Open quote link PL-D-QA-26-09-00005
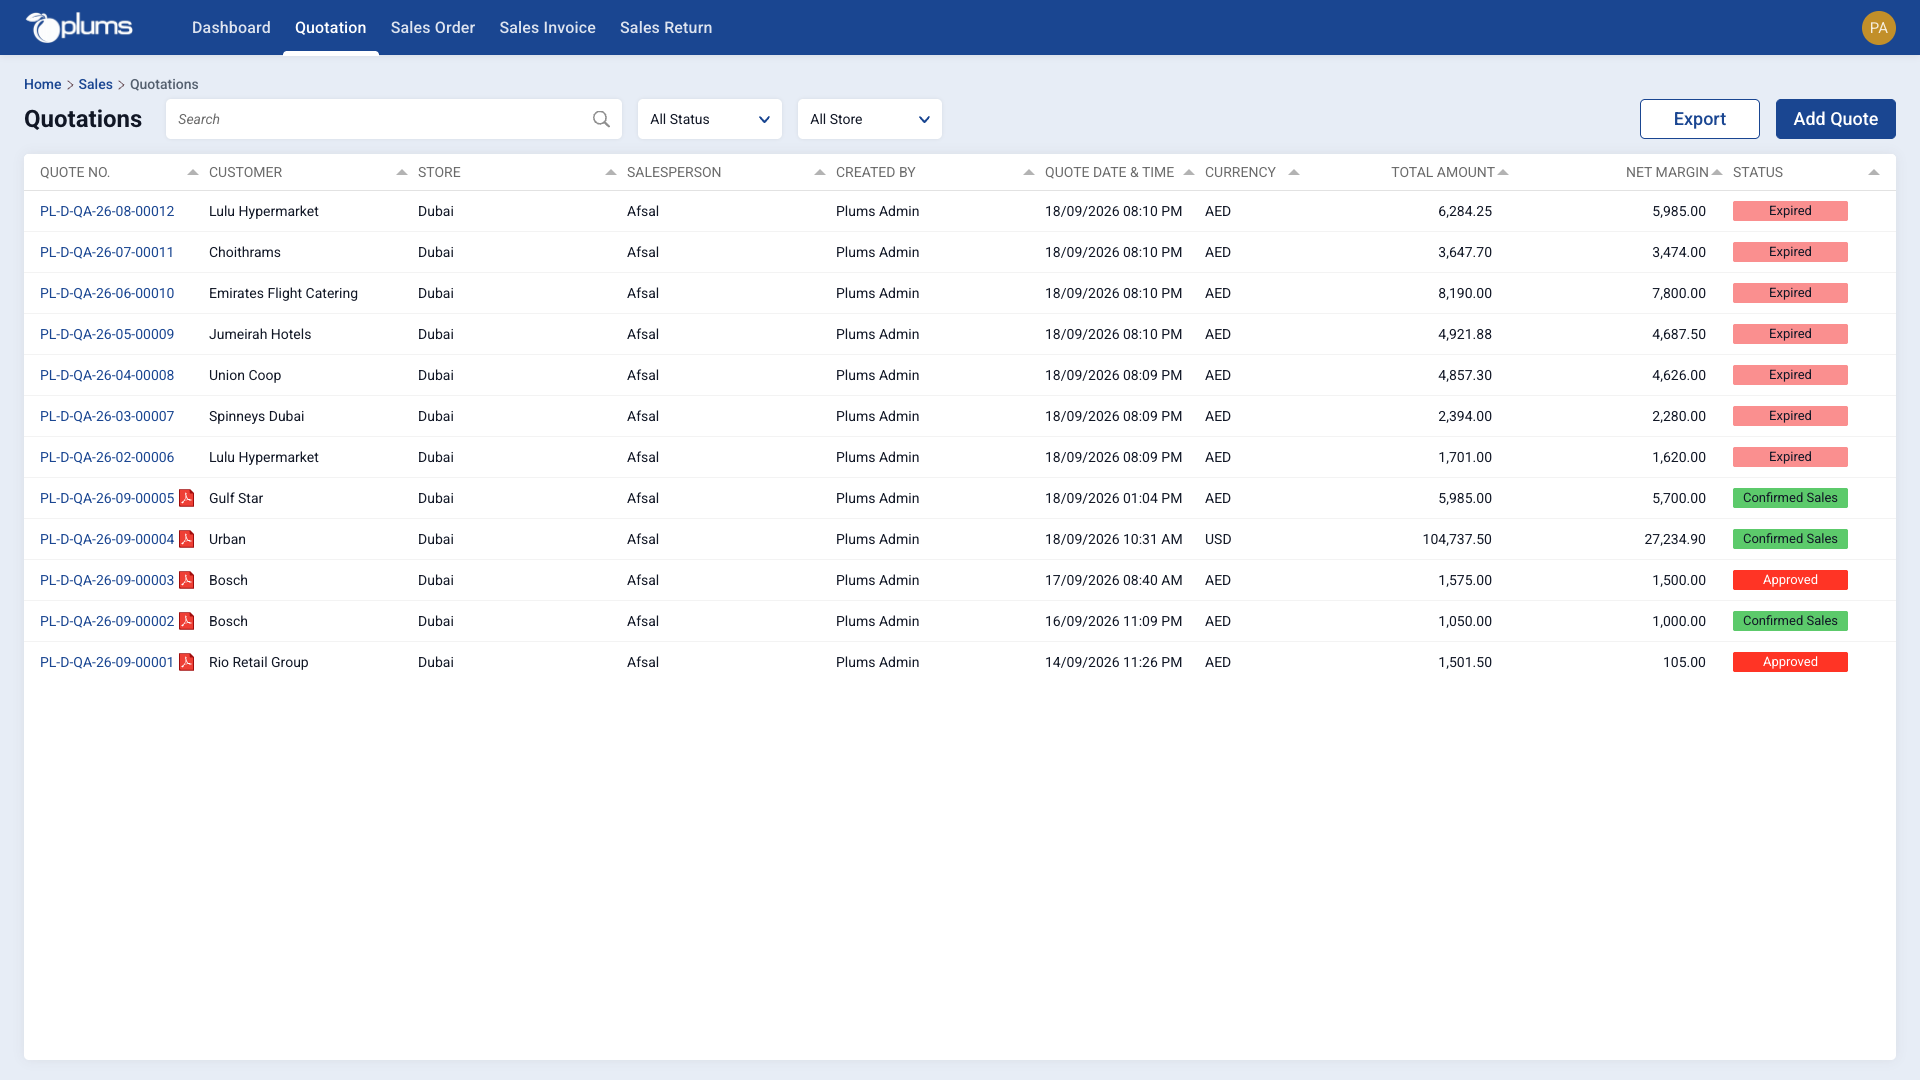The image size is (1920, 1080). [107, 498]
